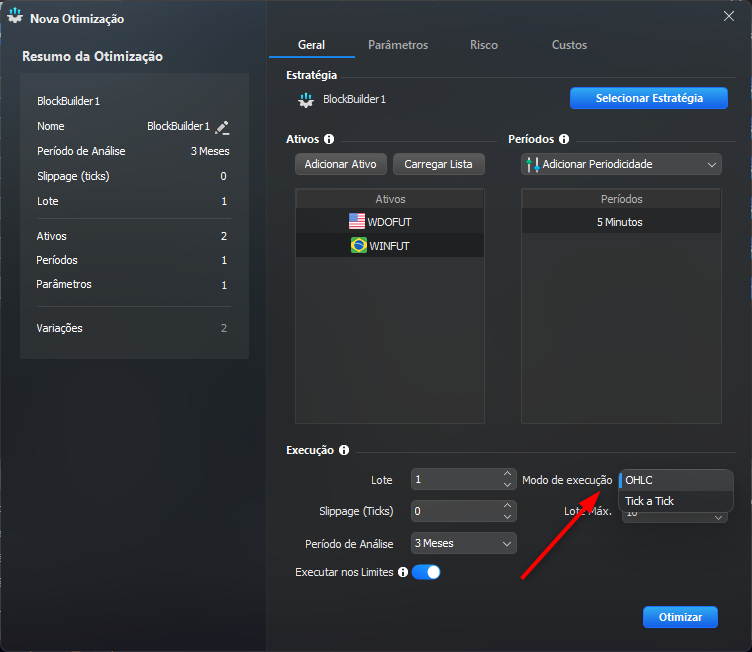Screen dimensions: 752x652
Task: Click the Períodos column header in list
Action: 621,199
